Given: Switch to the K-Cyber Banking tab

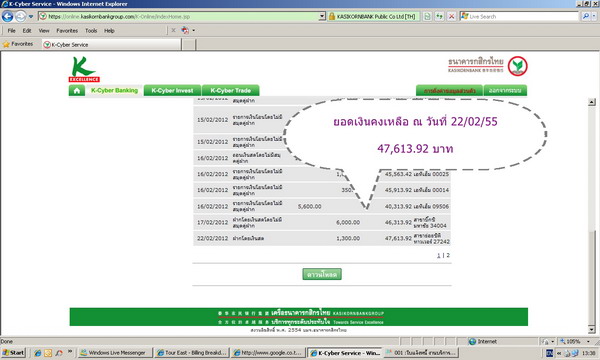Looking at the screenshot, I should tap(114, 90).
